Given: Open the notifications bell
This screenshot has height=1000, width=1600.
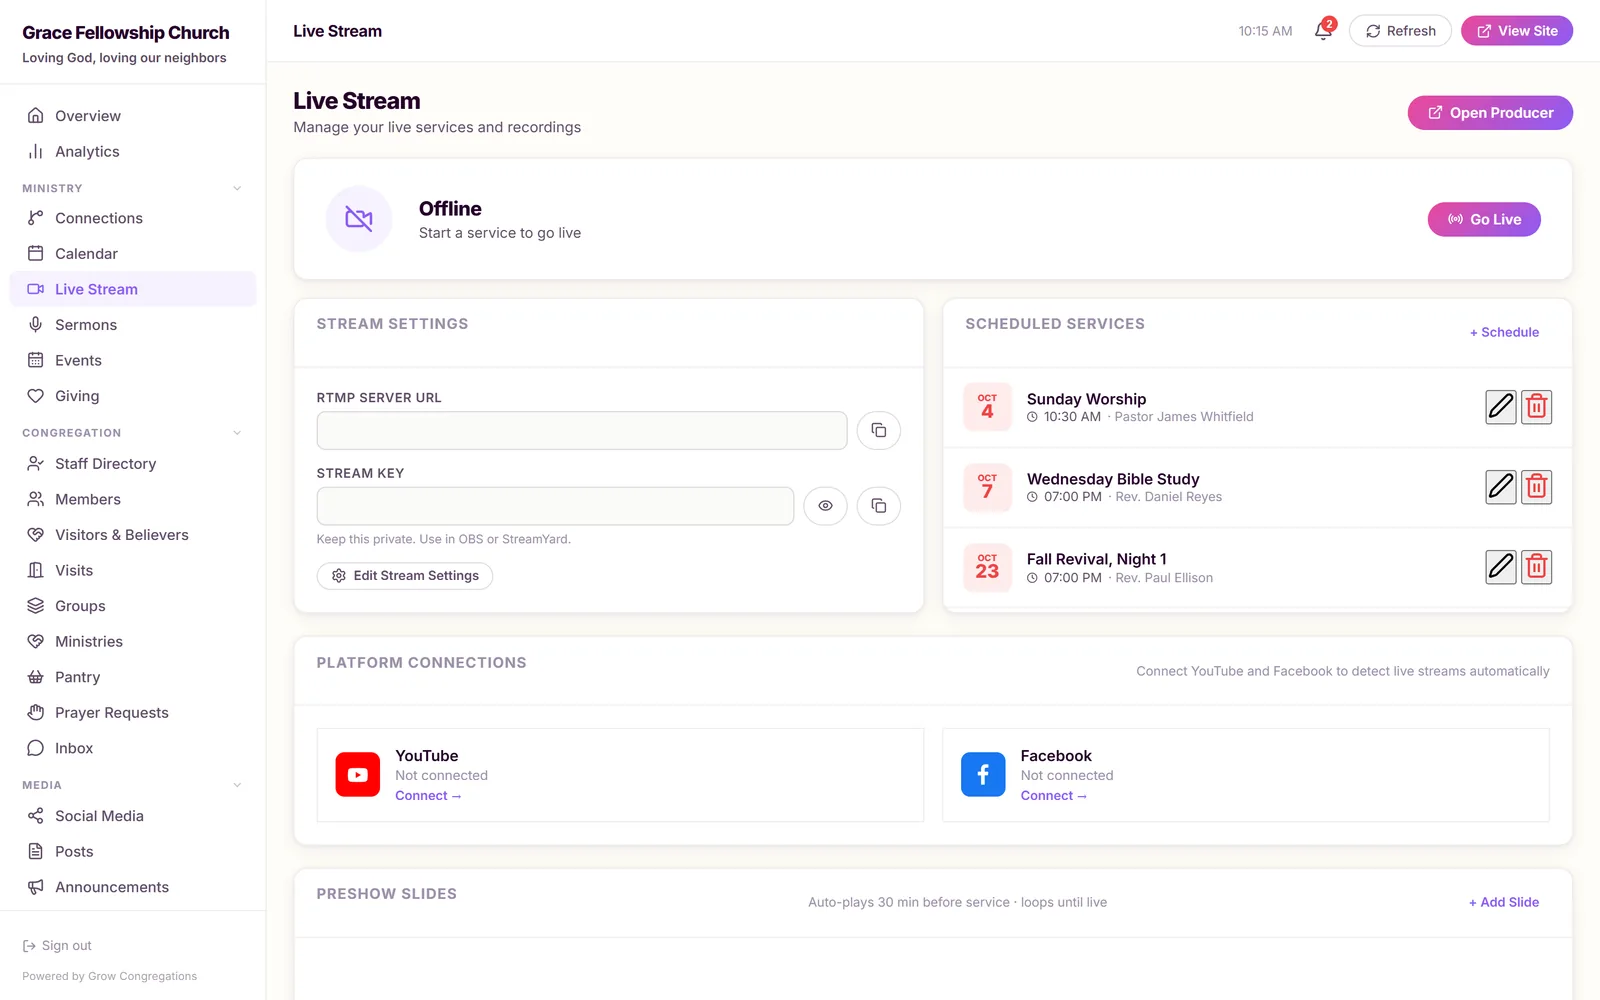Looking at the screenshot, I should [x=1323, y=31].
